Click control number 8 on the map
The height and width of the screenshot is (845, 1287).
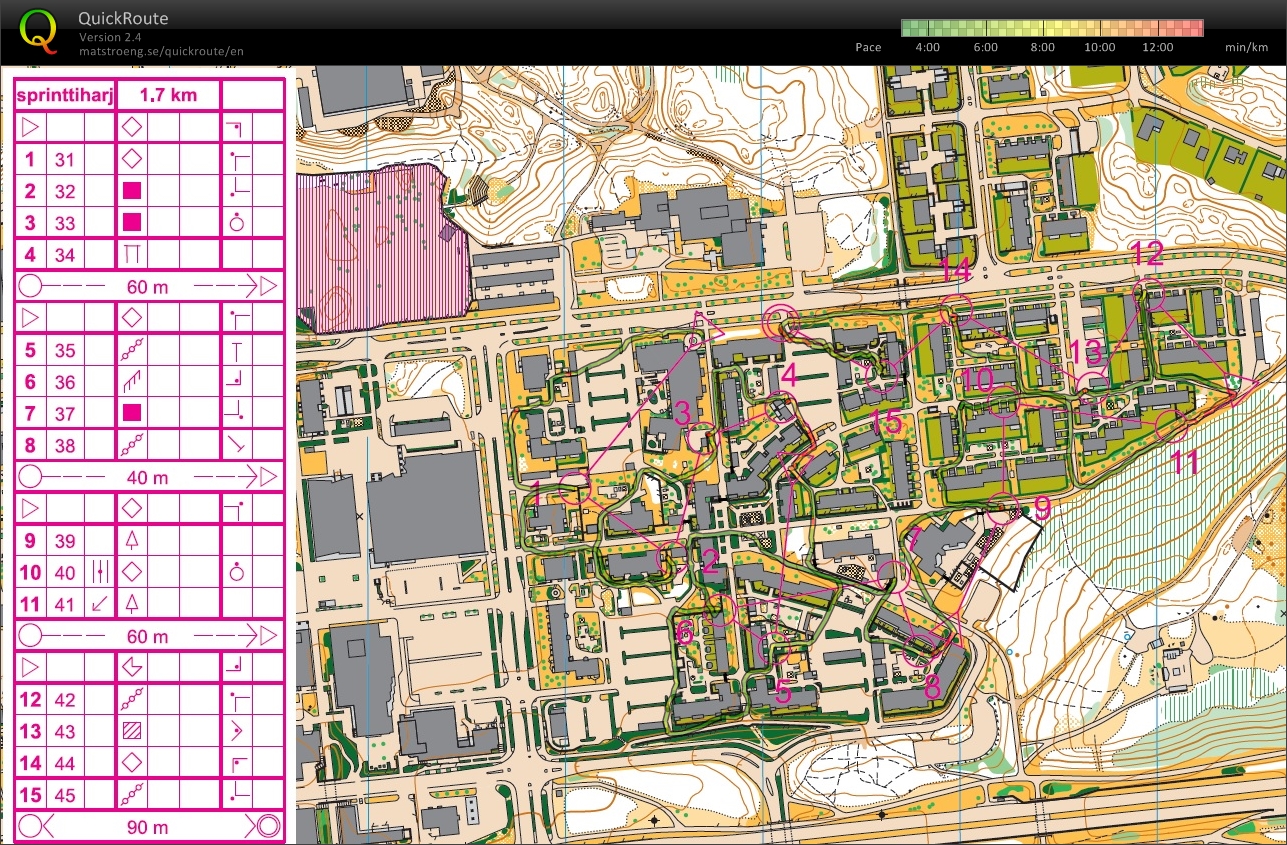click(932, 687)
